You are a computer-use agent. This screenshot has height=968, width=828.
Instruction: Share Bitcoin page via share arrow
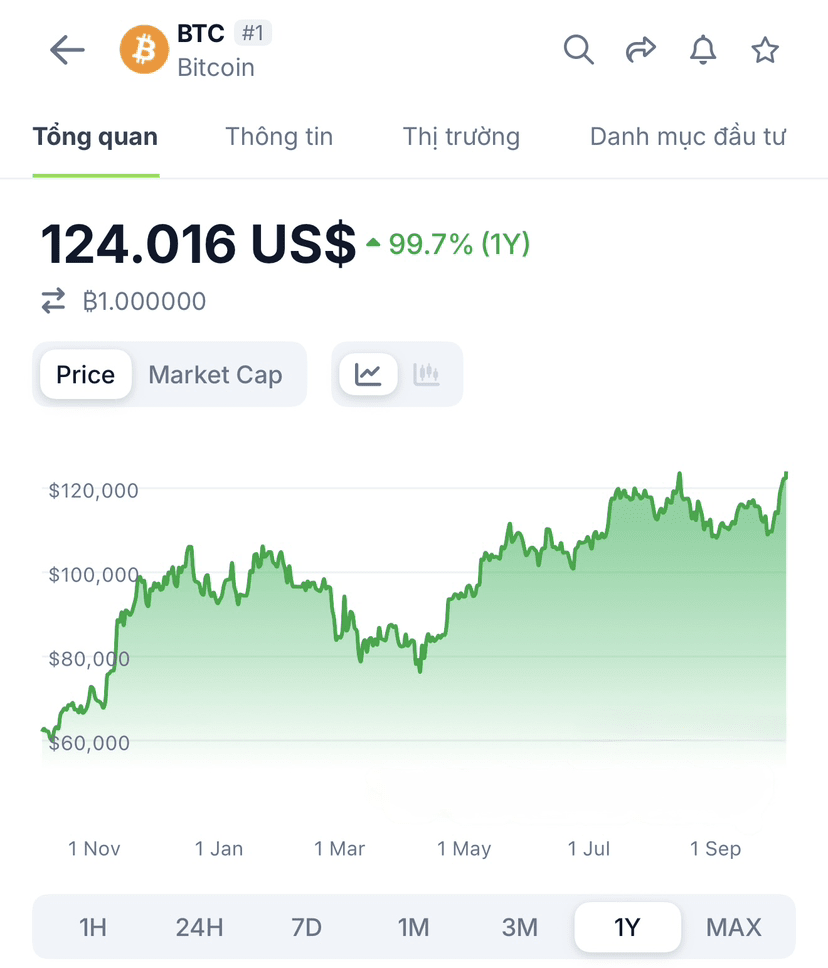[x=640, y=49]
